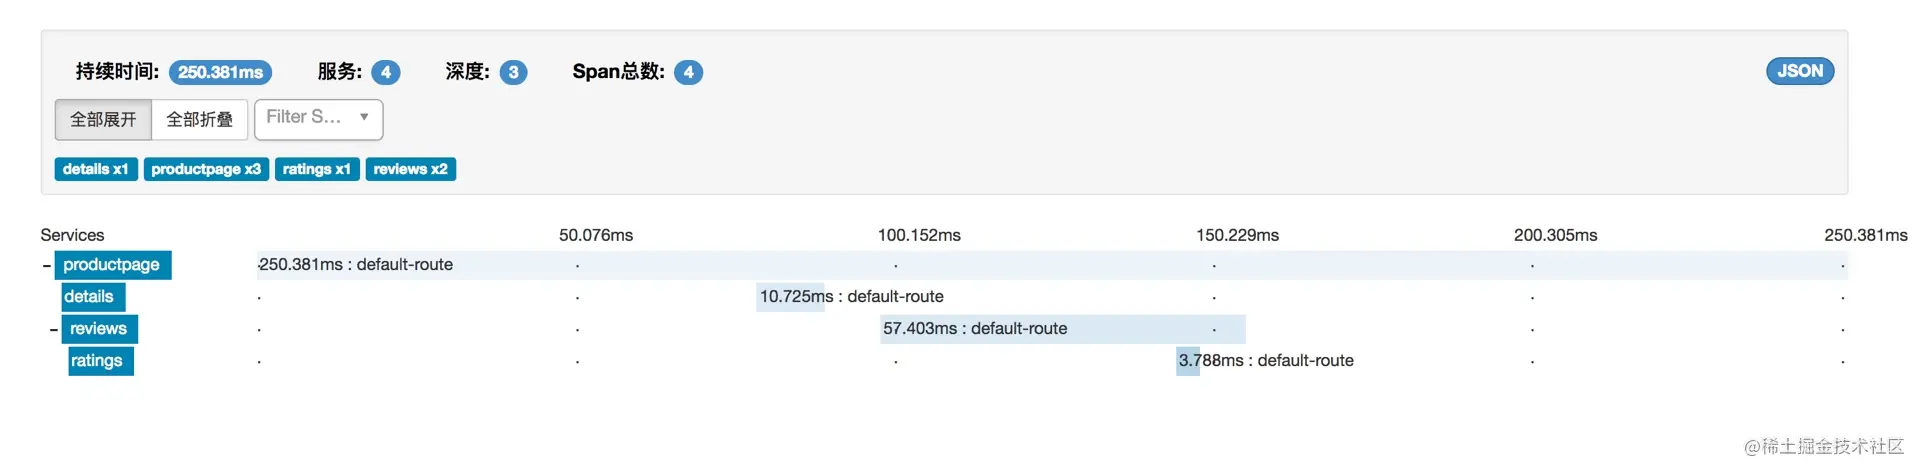Click the productpage x3 service tag
1920x472 pixels.
[206, 169]
